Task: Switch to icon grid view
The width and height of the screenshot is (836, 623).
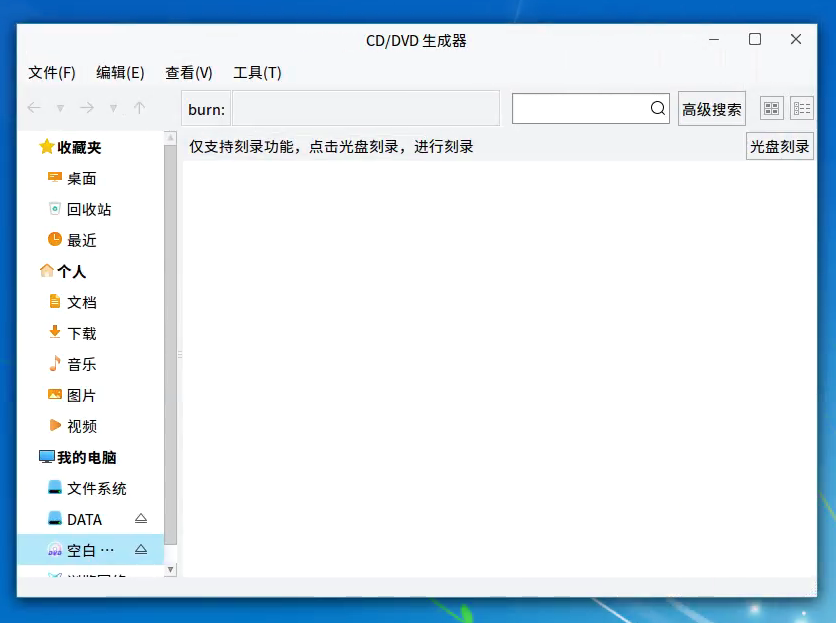Action: [771, 109]
